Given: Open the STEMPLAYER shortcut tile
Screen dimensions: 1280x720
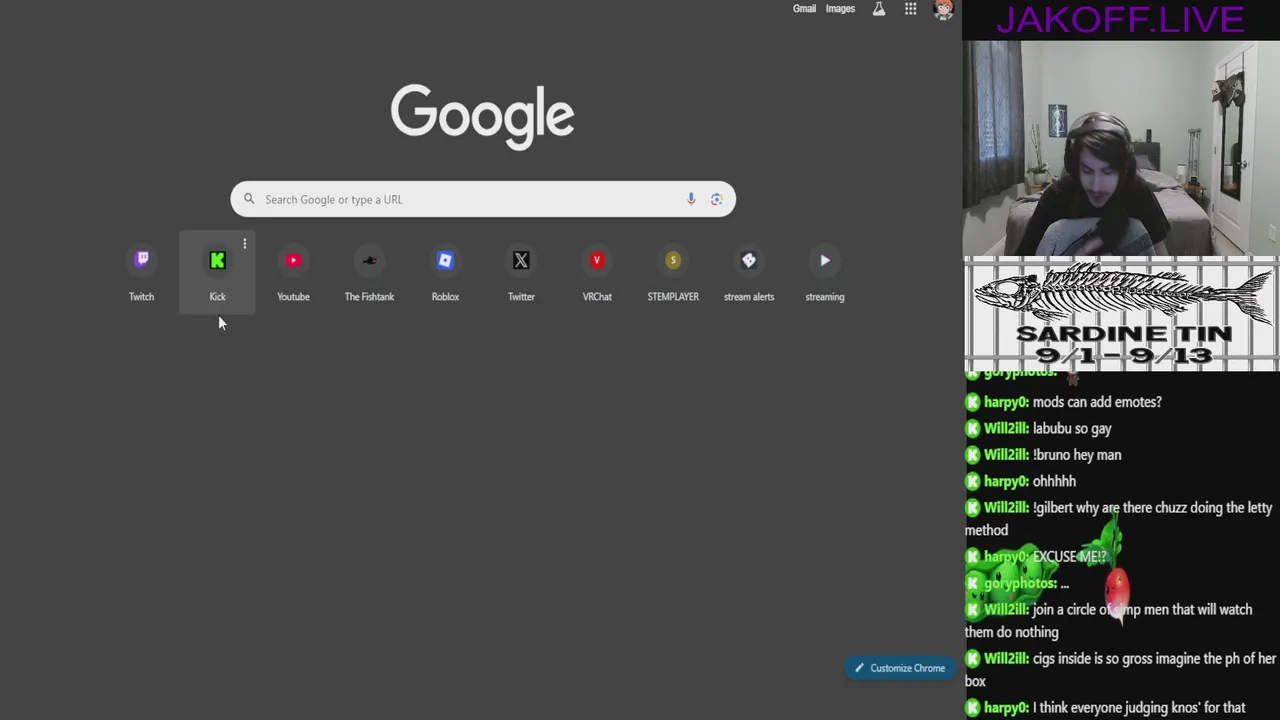Looking at the screenshot, I should [673, 272].
